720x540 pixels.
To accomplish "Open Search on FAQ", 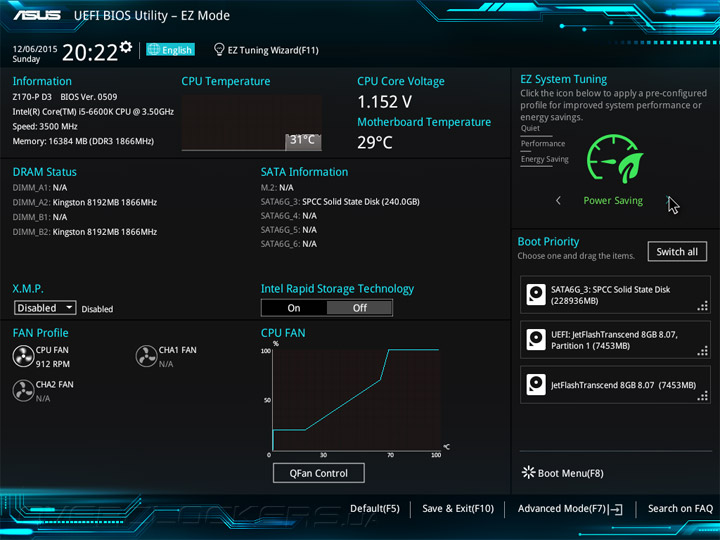I will (680, 509).
